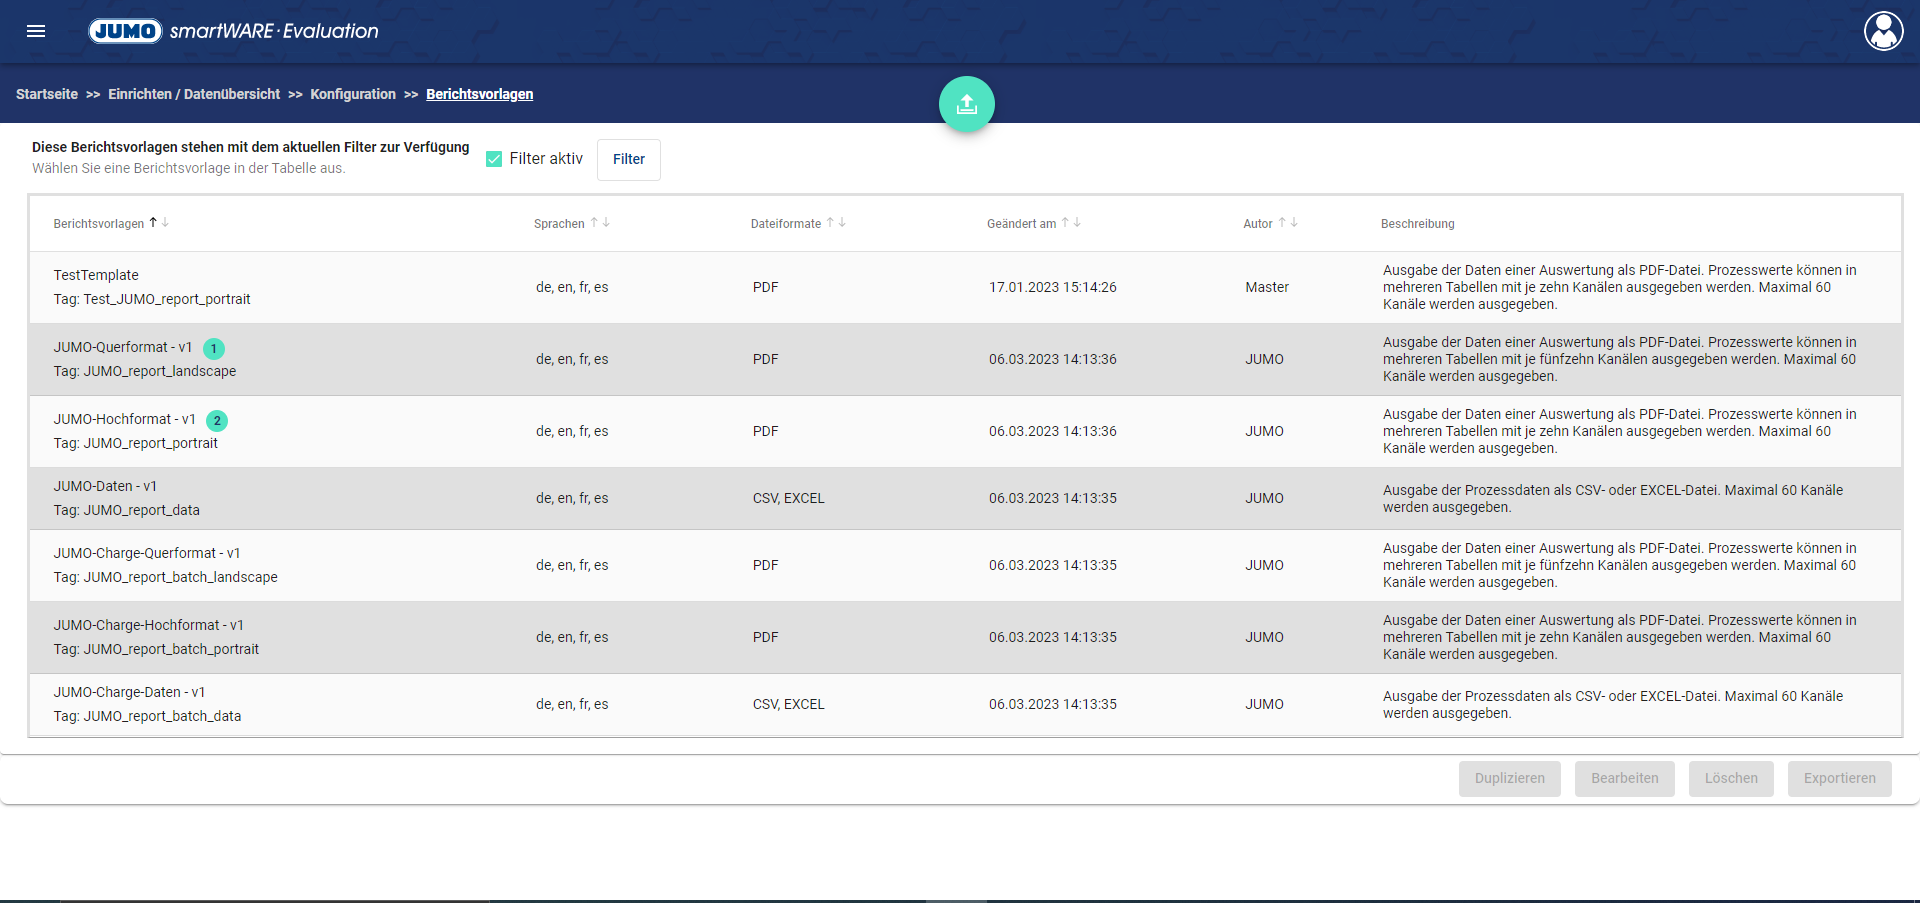
Task: Click JUMO author cell in JUMO-Querformat row
Action: click(x=1265, y=359)
